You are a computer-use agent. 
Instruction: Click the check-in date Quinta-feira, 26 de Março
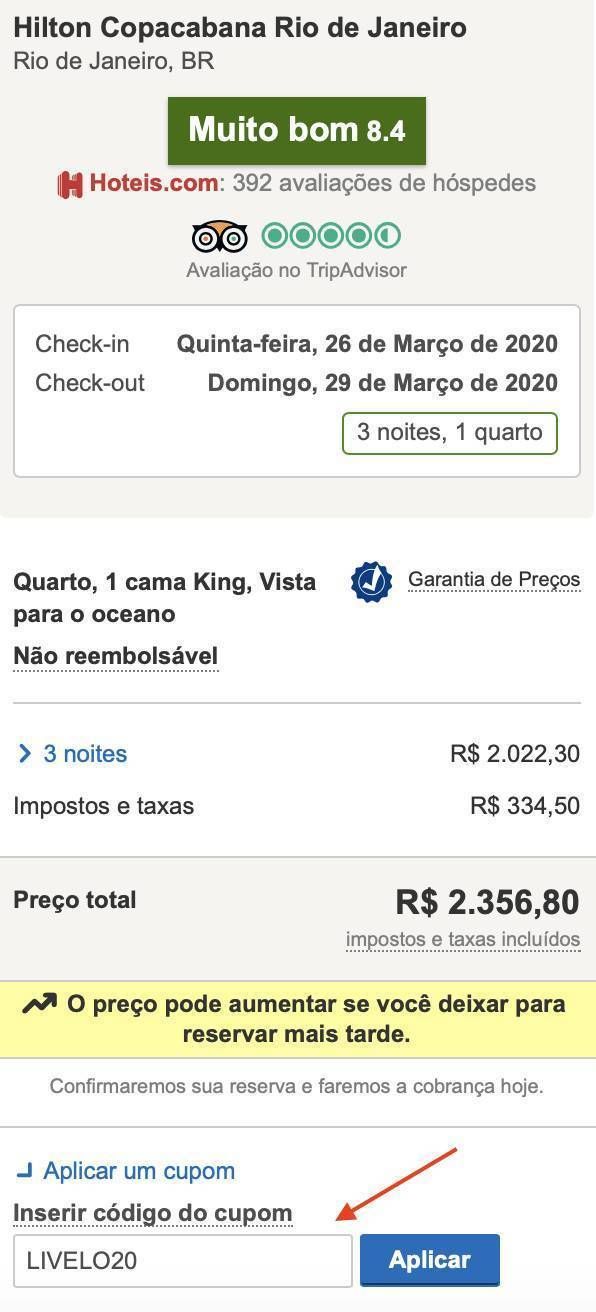click(367, 345)
